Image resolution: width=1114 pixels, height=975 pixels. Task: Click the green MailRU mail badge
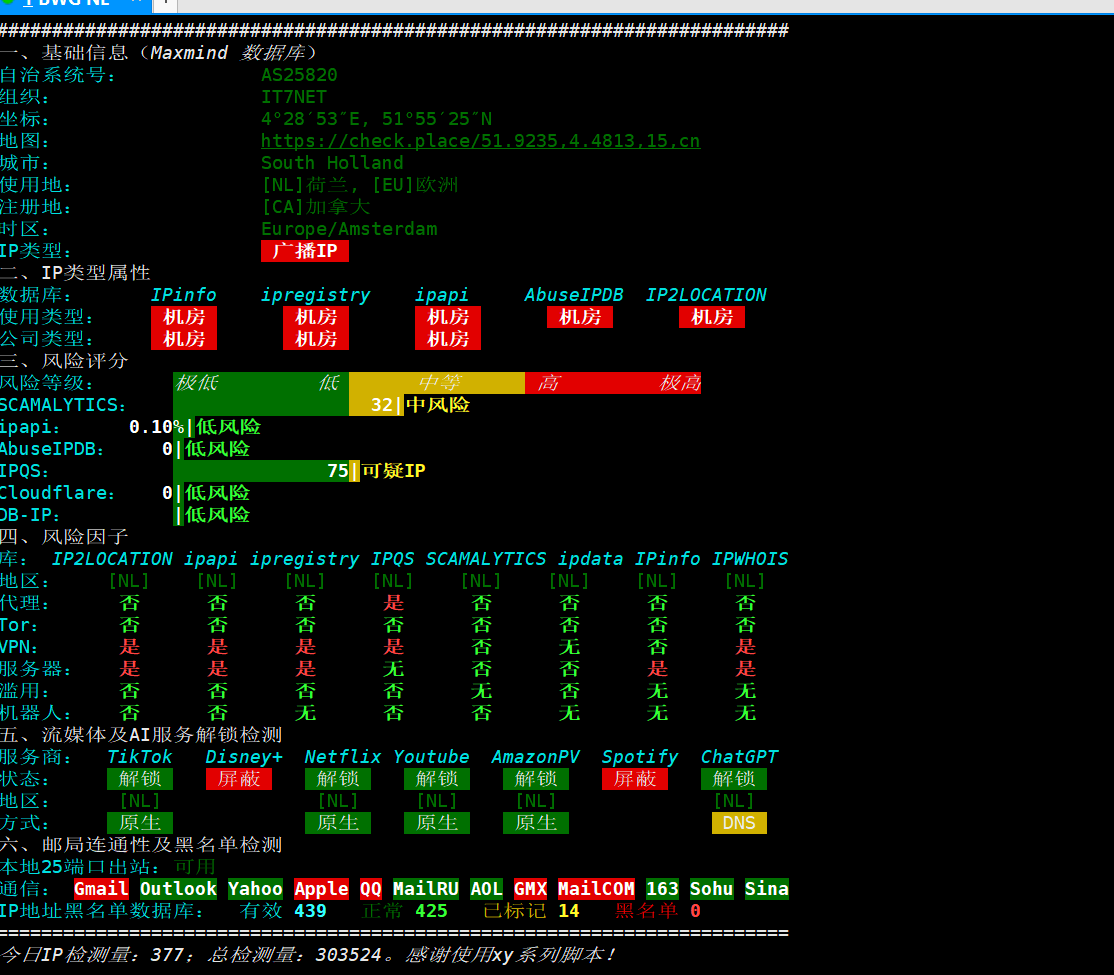(426, 889)
